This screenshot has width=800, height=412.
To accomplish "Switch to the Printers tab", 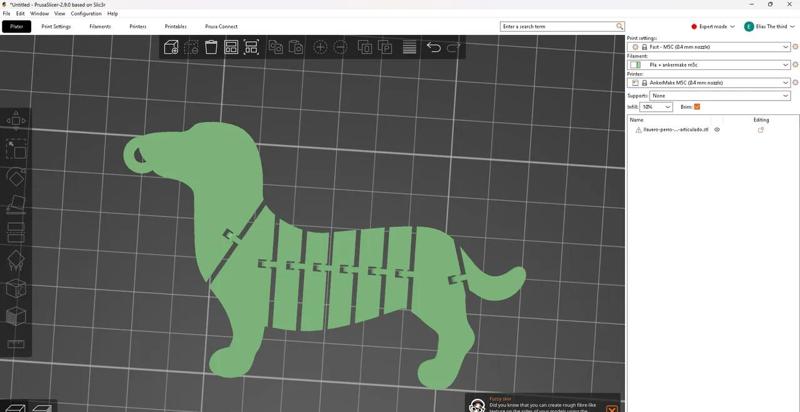I will click(x=138, y=27).
